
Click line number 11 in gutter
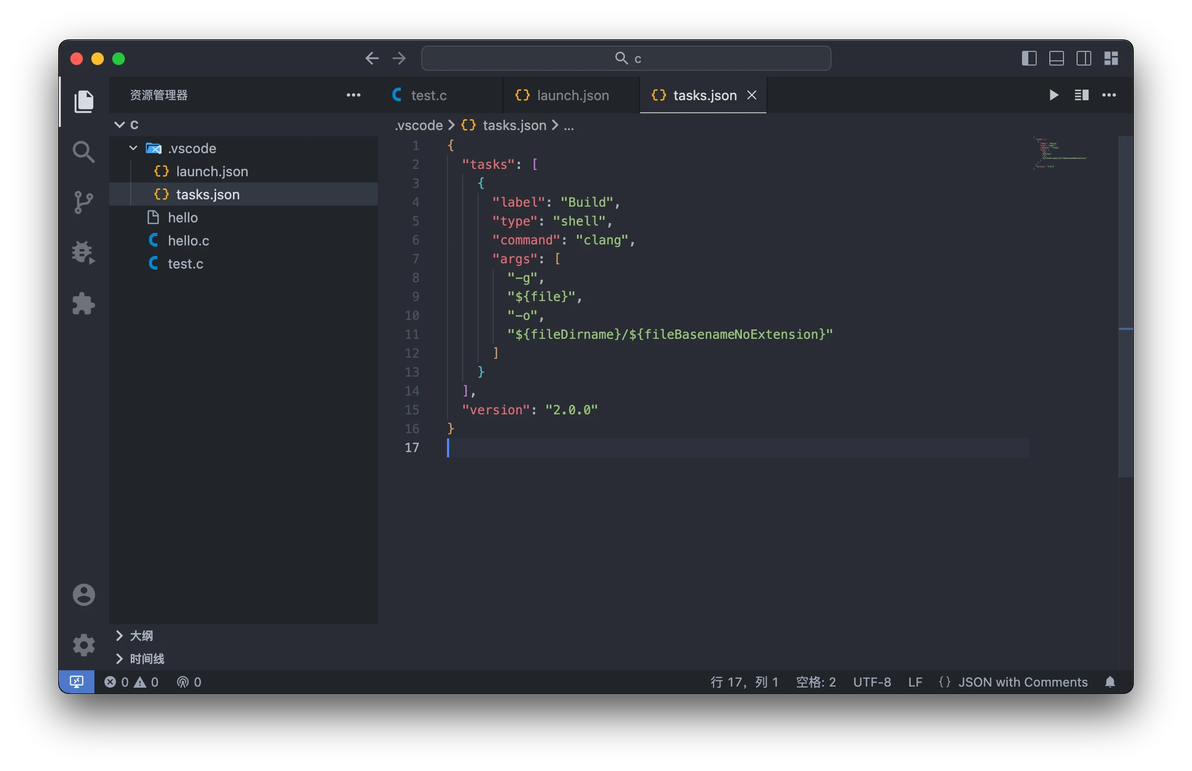tap(411, 335)
